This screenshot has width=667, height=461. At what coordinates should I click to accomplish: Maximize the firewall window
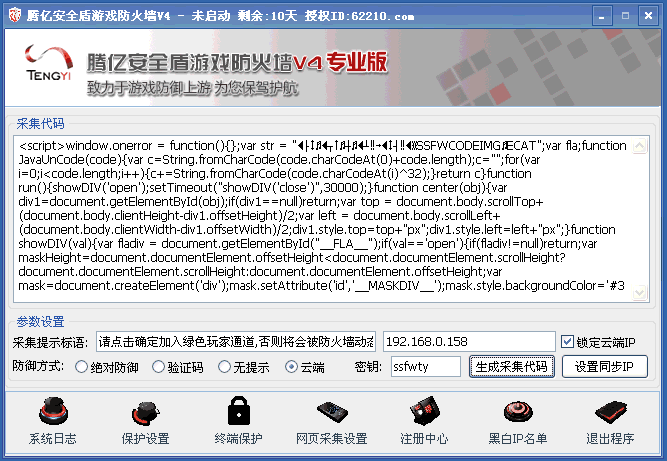(625, 17)
